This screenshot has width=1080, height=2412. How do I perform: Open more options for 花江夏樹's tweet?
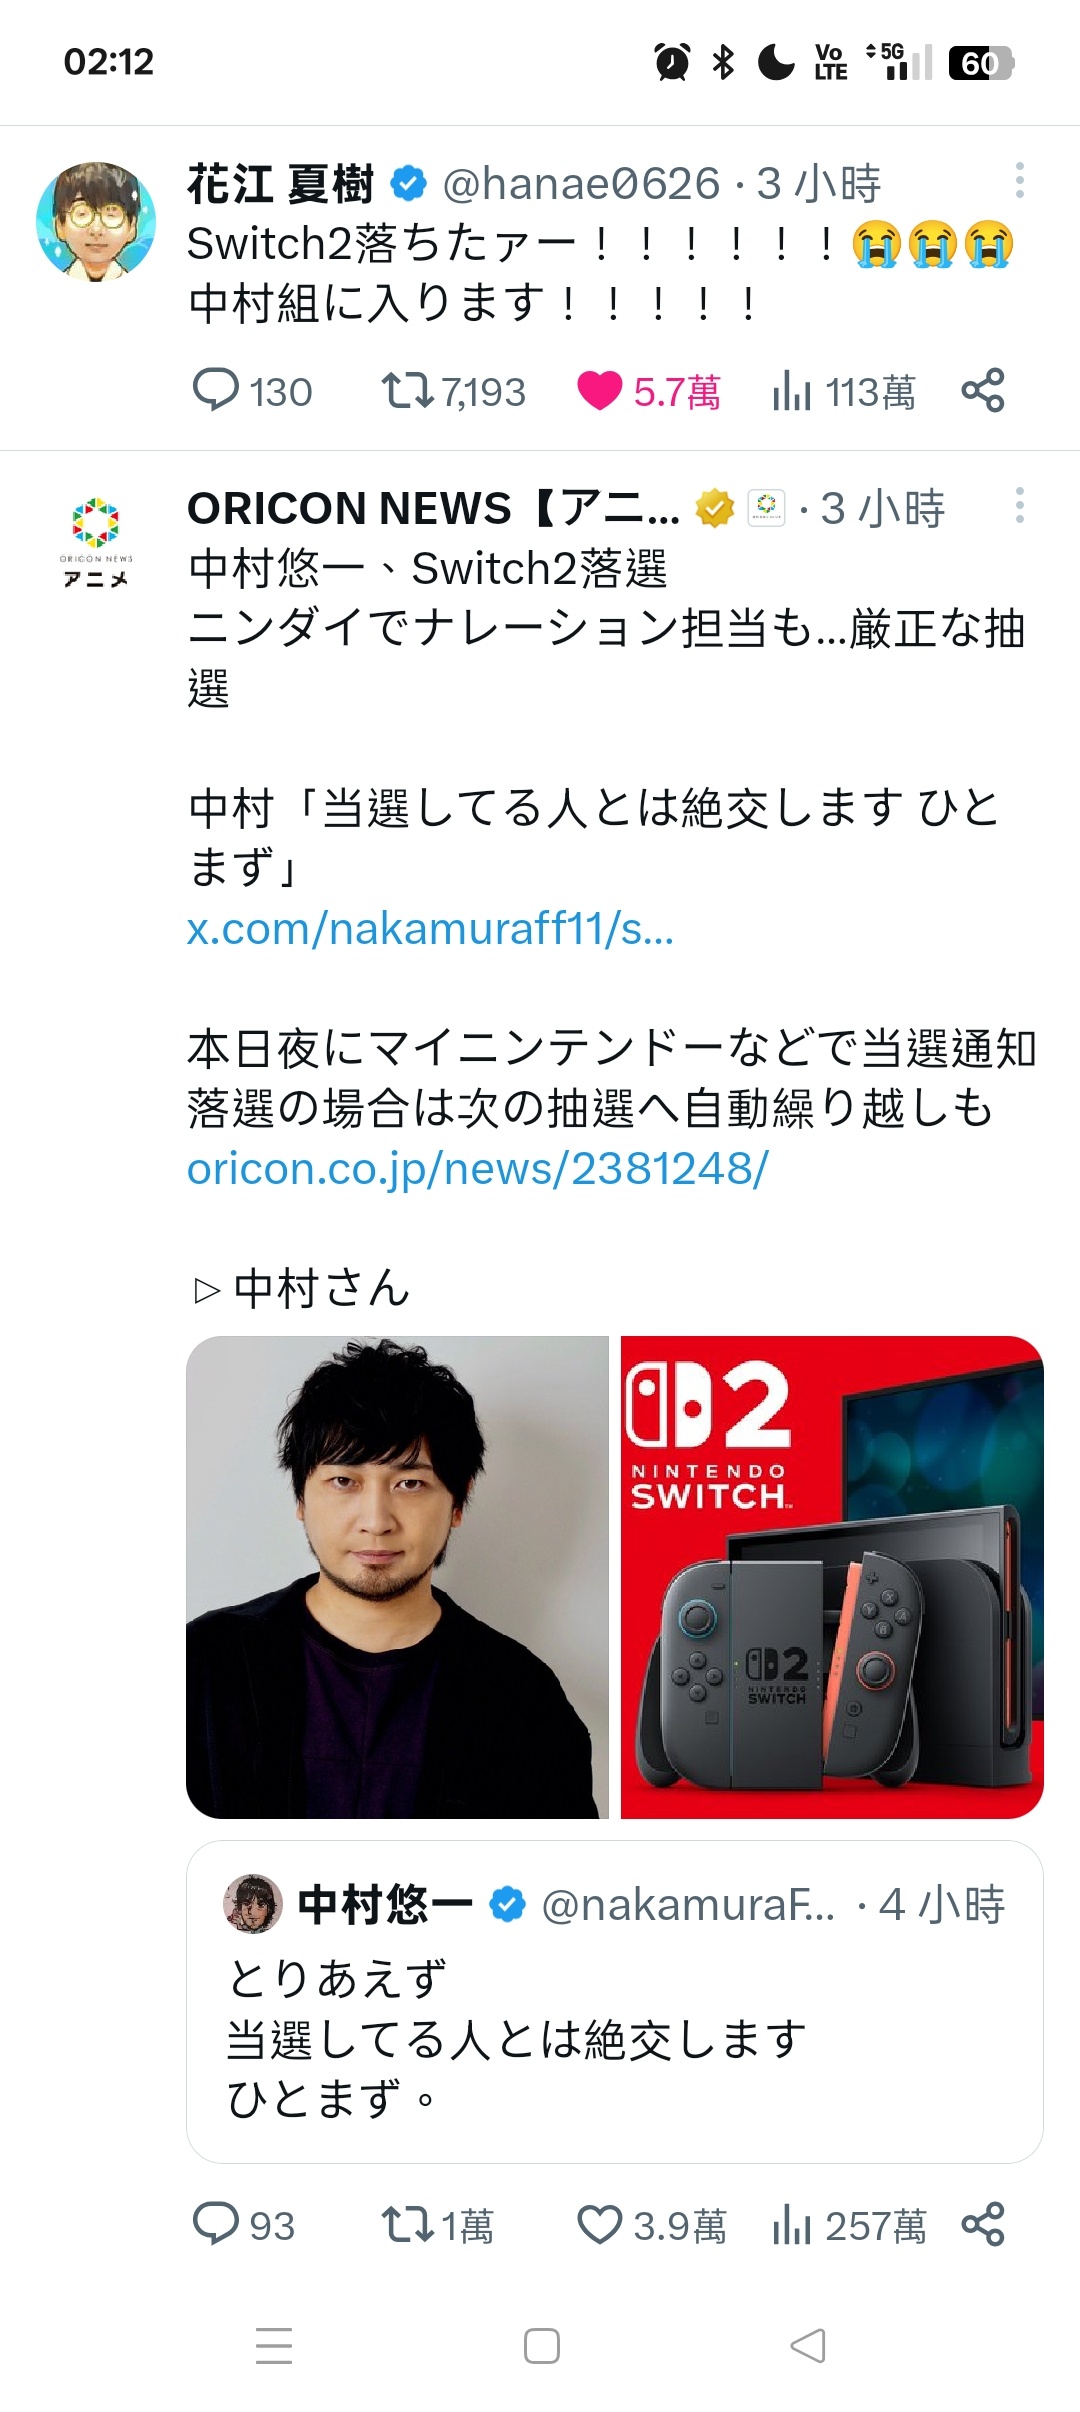1019,180
